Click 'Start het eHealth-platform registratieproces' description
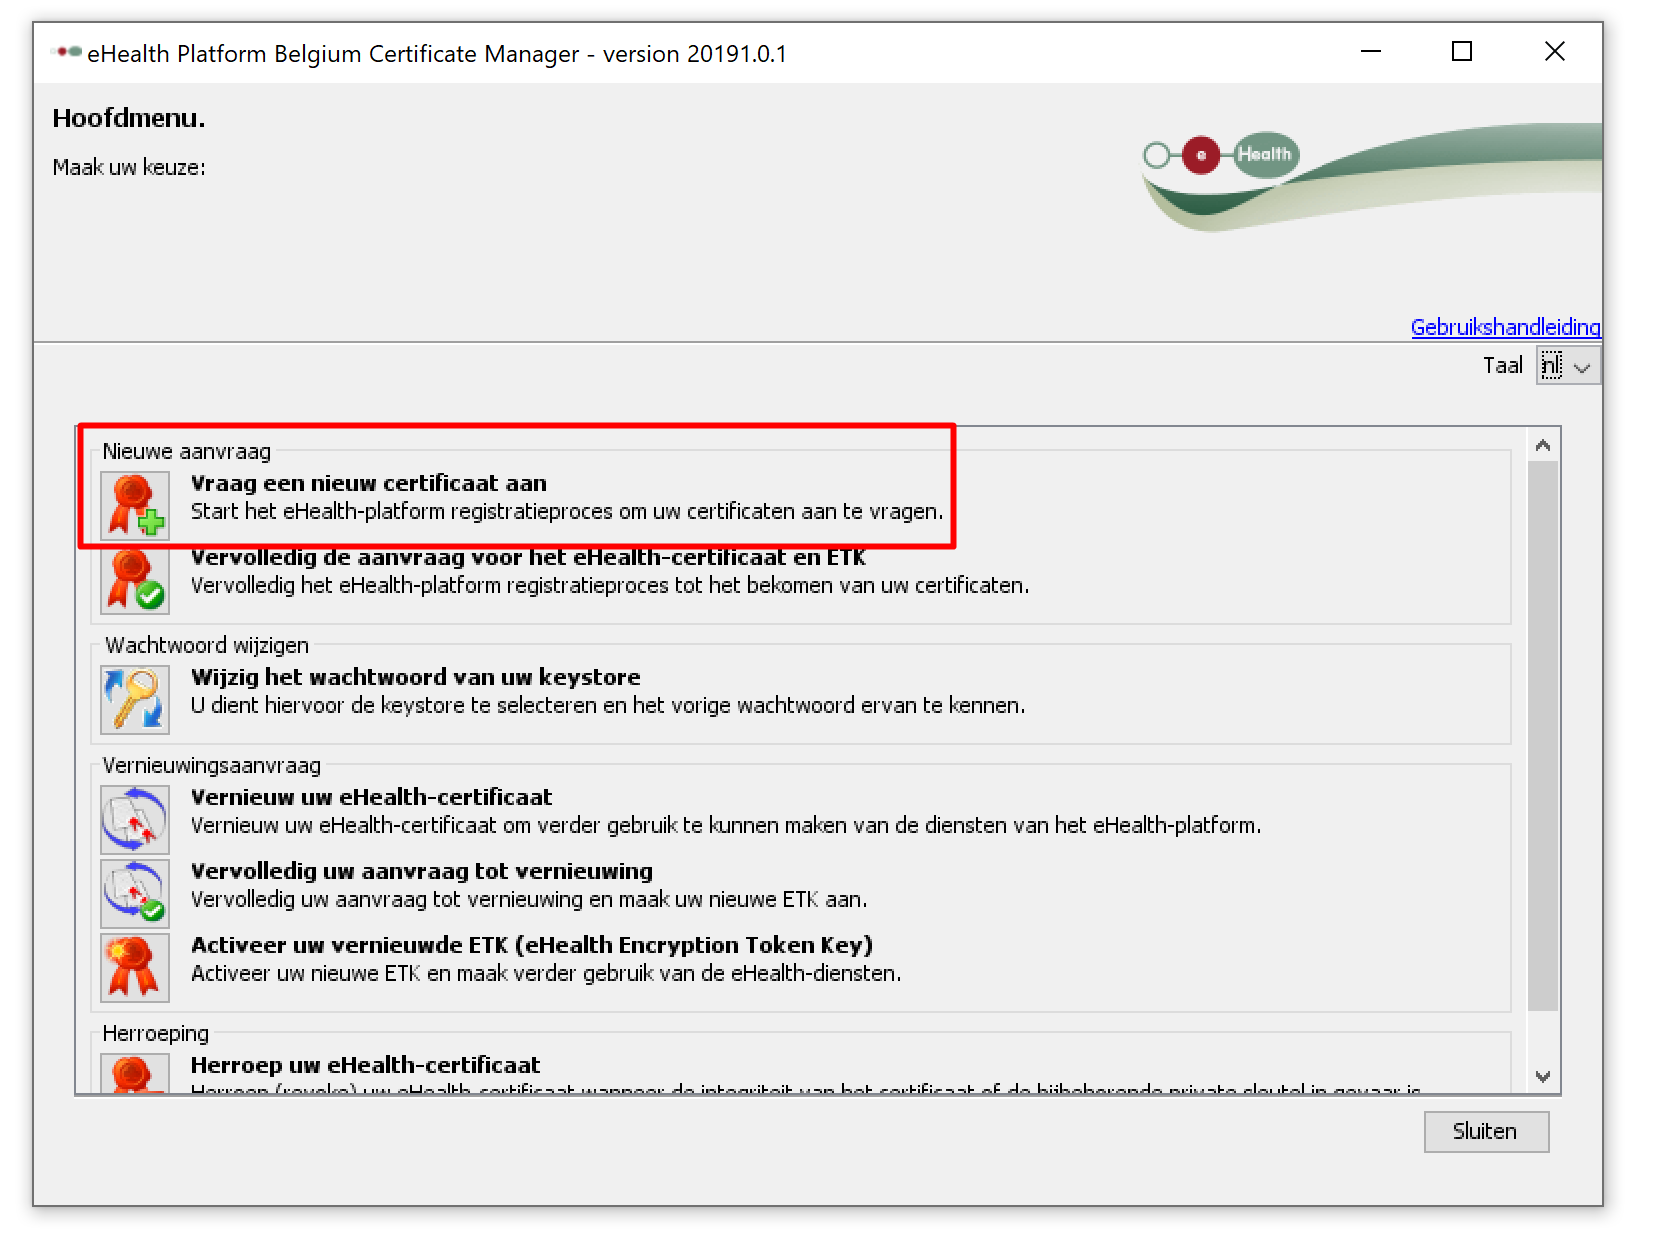The width and height of the screenshot is (1661, 1251). [x=567, y=511]
